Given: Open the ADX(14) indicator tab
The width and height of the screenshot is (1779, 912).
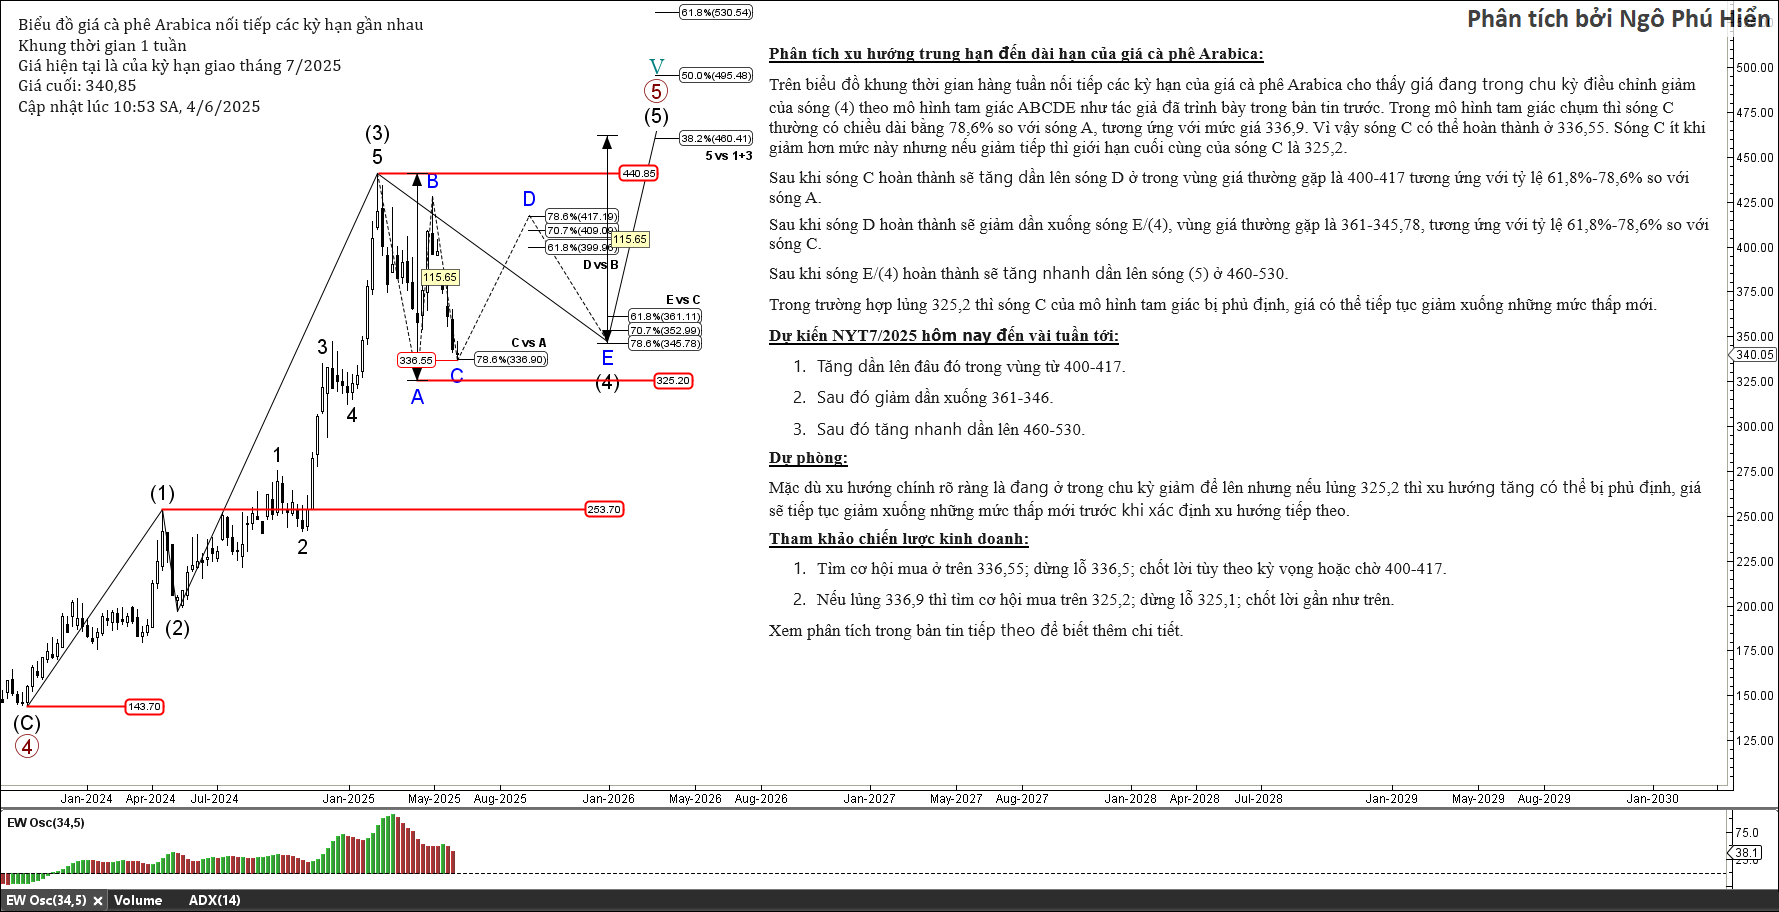Looking at the screenshot, I should point(214,900).
